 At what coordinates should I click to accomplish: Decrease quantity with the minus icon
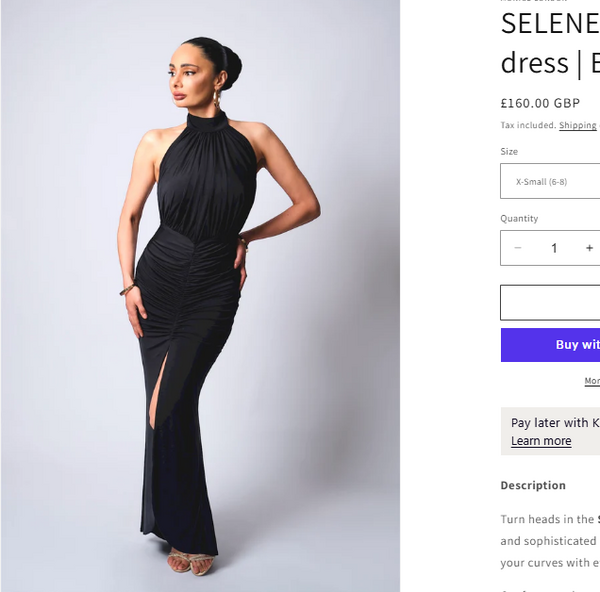click(518, 248)
